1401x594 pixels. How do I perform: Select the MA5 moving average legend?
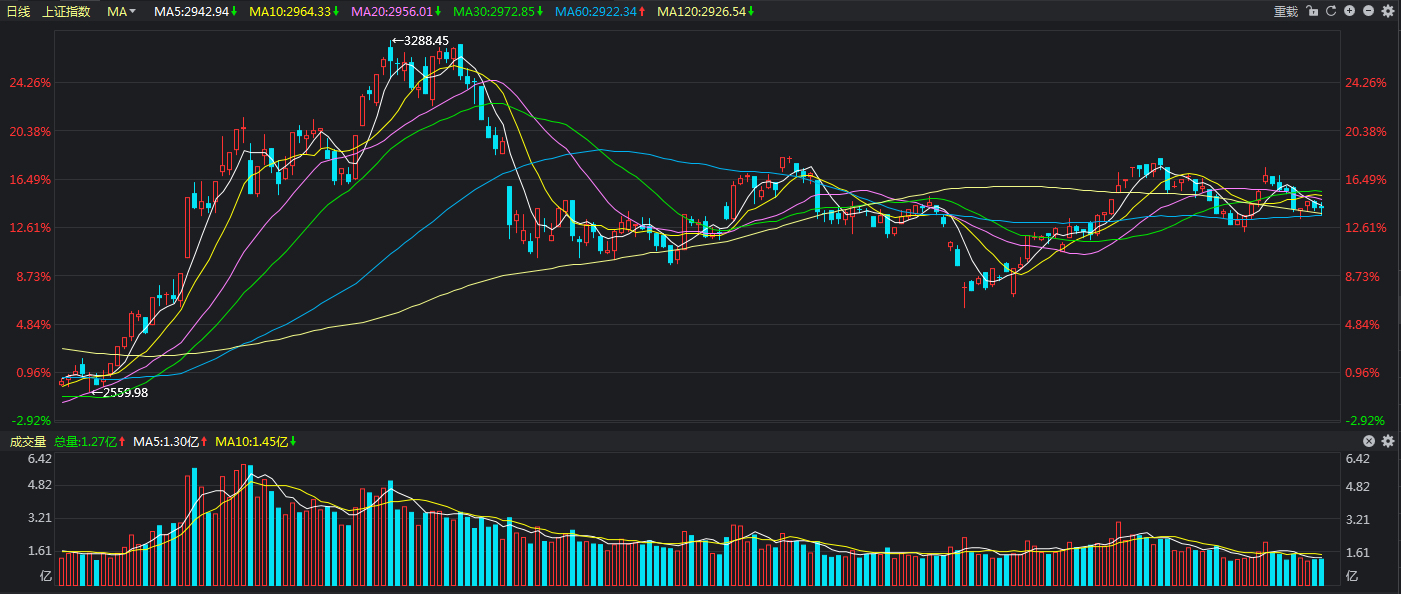[x=196, y=12]
